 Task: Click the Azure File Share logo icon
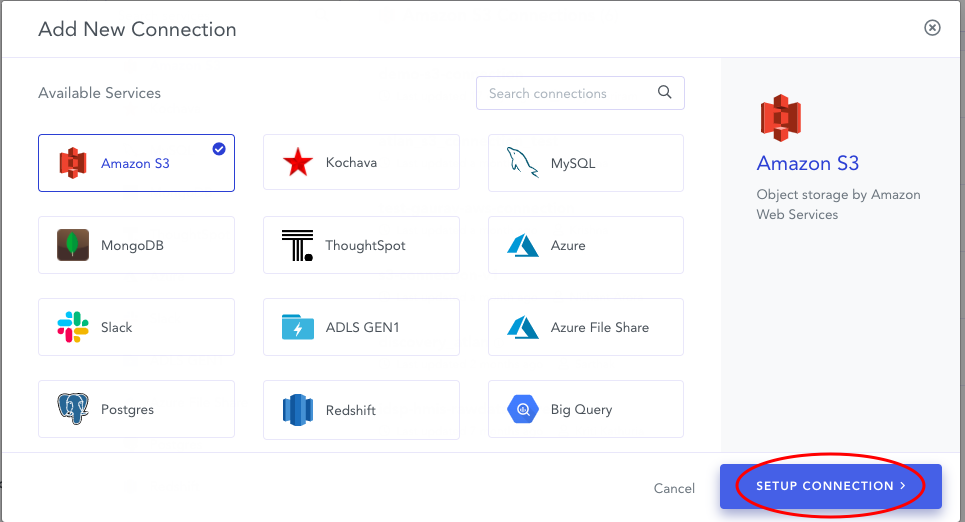[x=523, y=327]
